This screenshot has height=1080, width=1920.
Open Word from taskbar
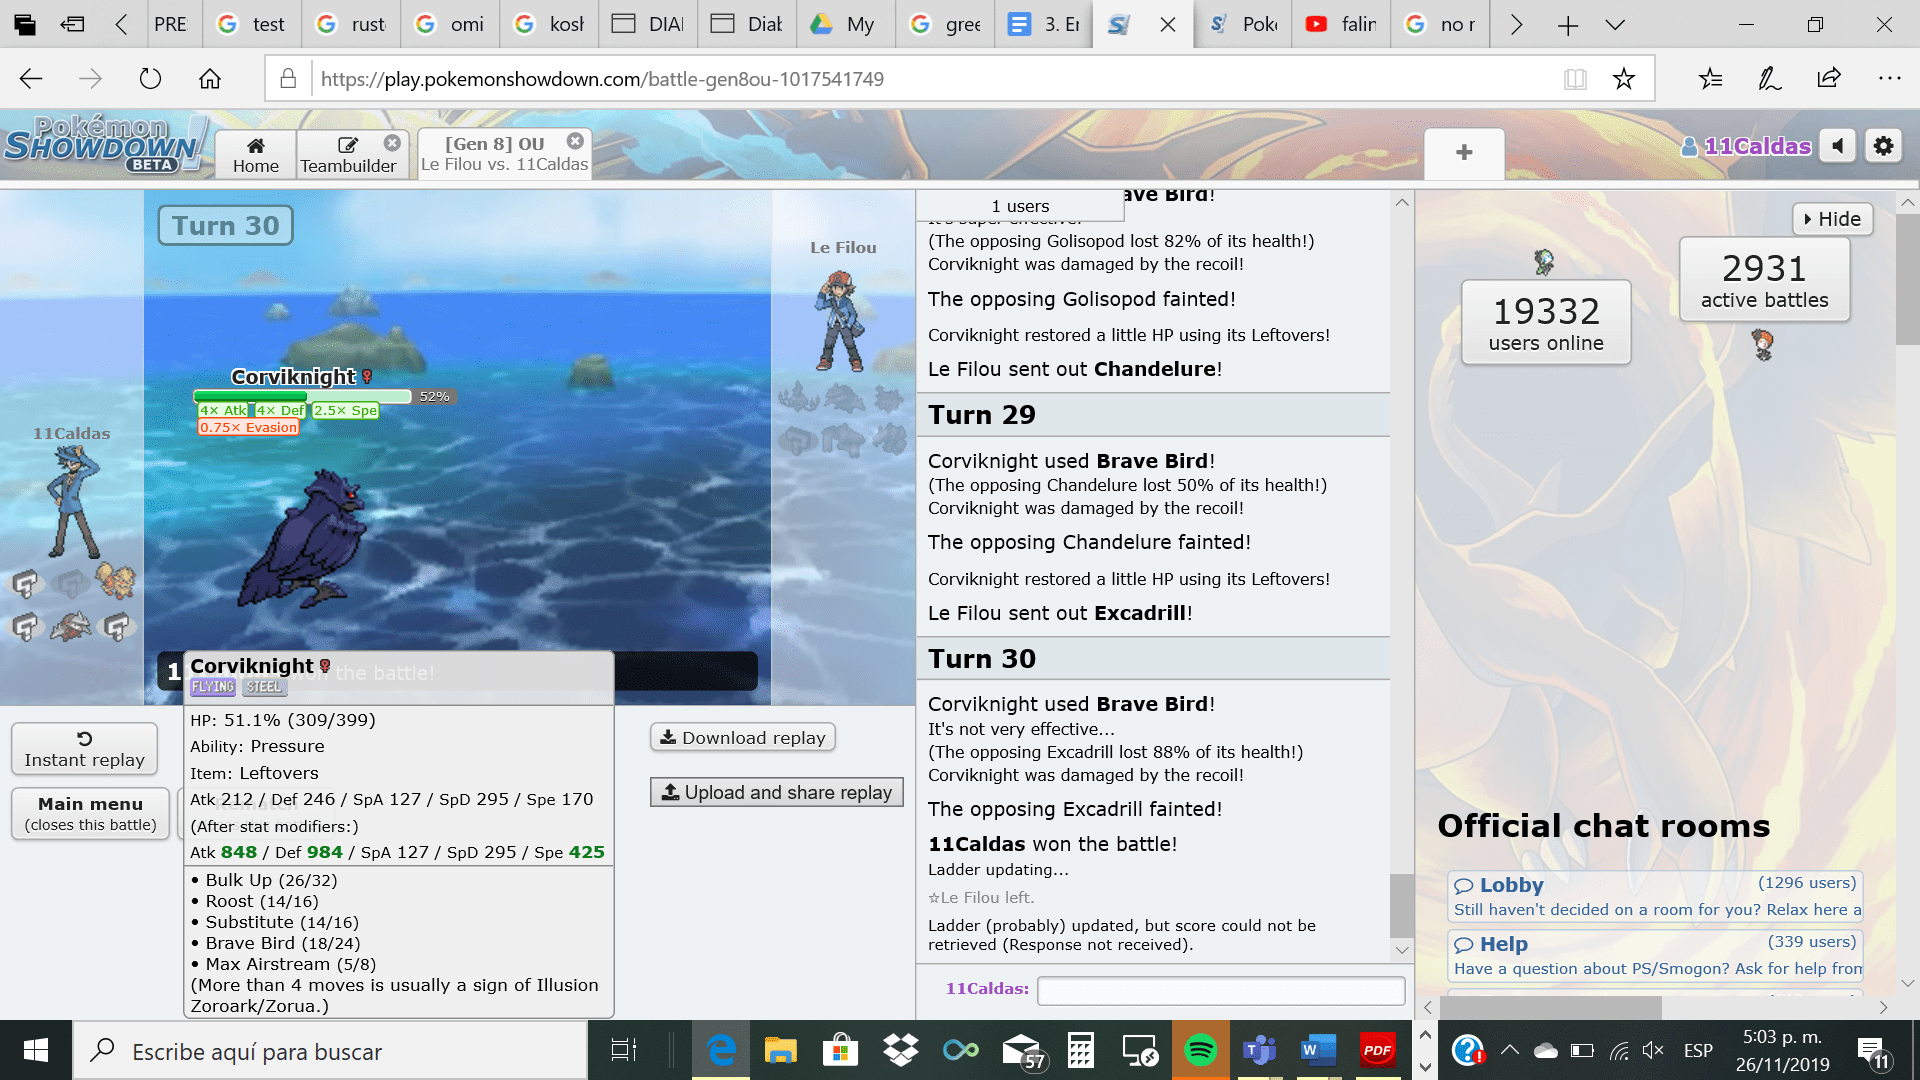(x=1318, y=1050)
